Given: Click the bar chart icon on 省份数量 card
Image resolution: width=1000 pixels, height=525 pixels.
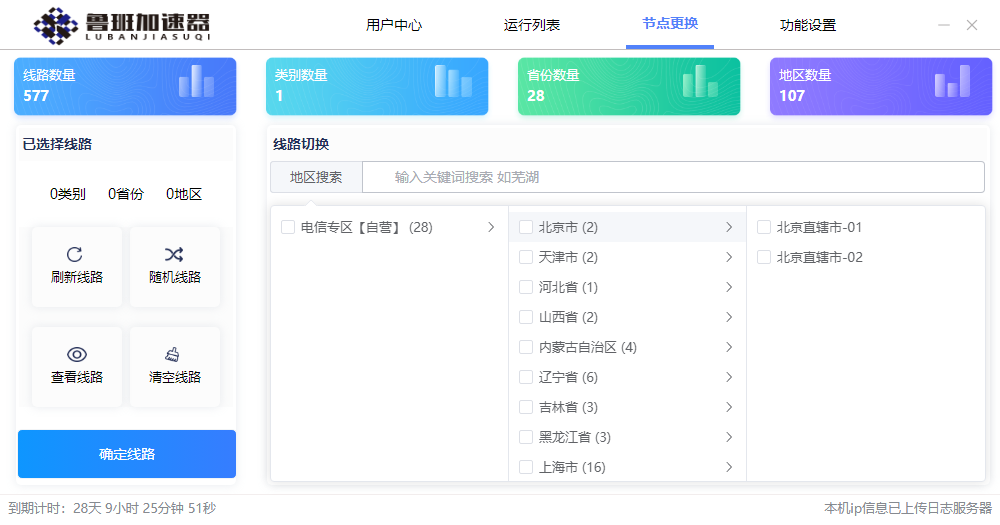Looking at the screenshot, I should pos(700,82).
